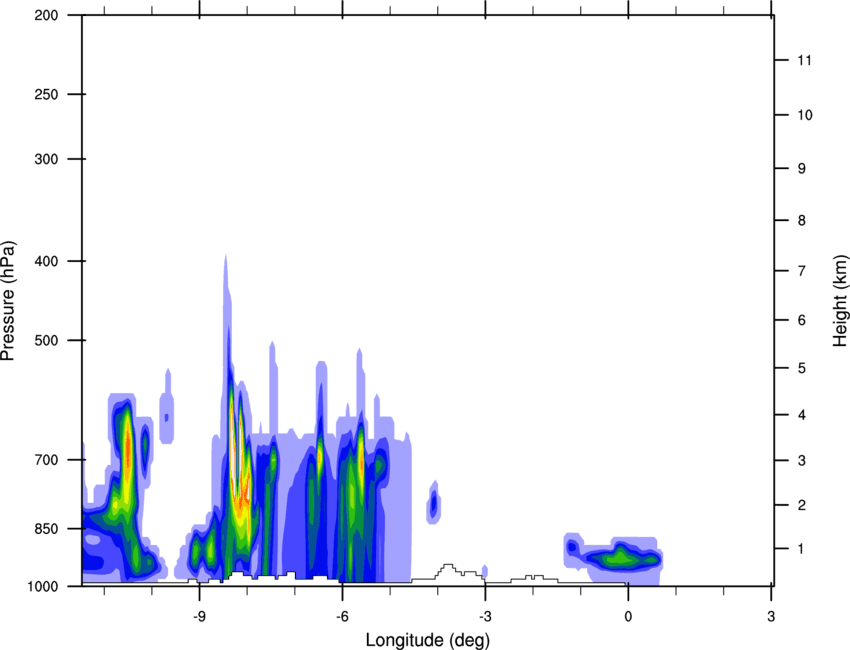Click the "Longitude (deg)" axis title
The width and height of the screenshot is (850, 650).
pos(427,640)
